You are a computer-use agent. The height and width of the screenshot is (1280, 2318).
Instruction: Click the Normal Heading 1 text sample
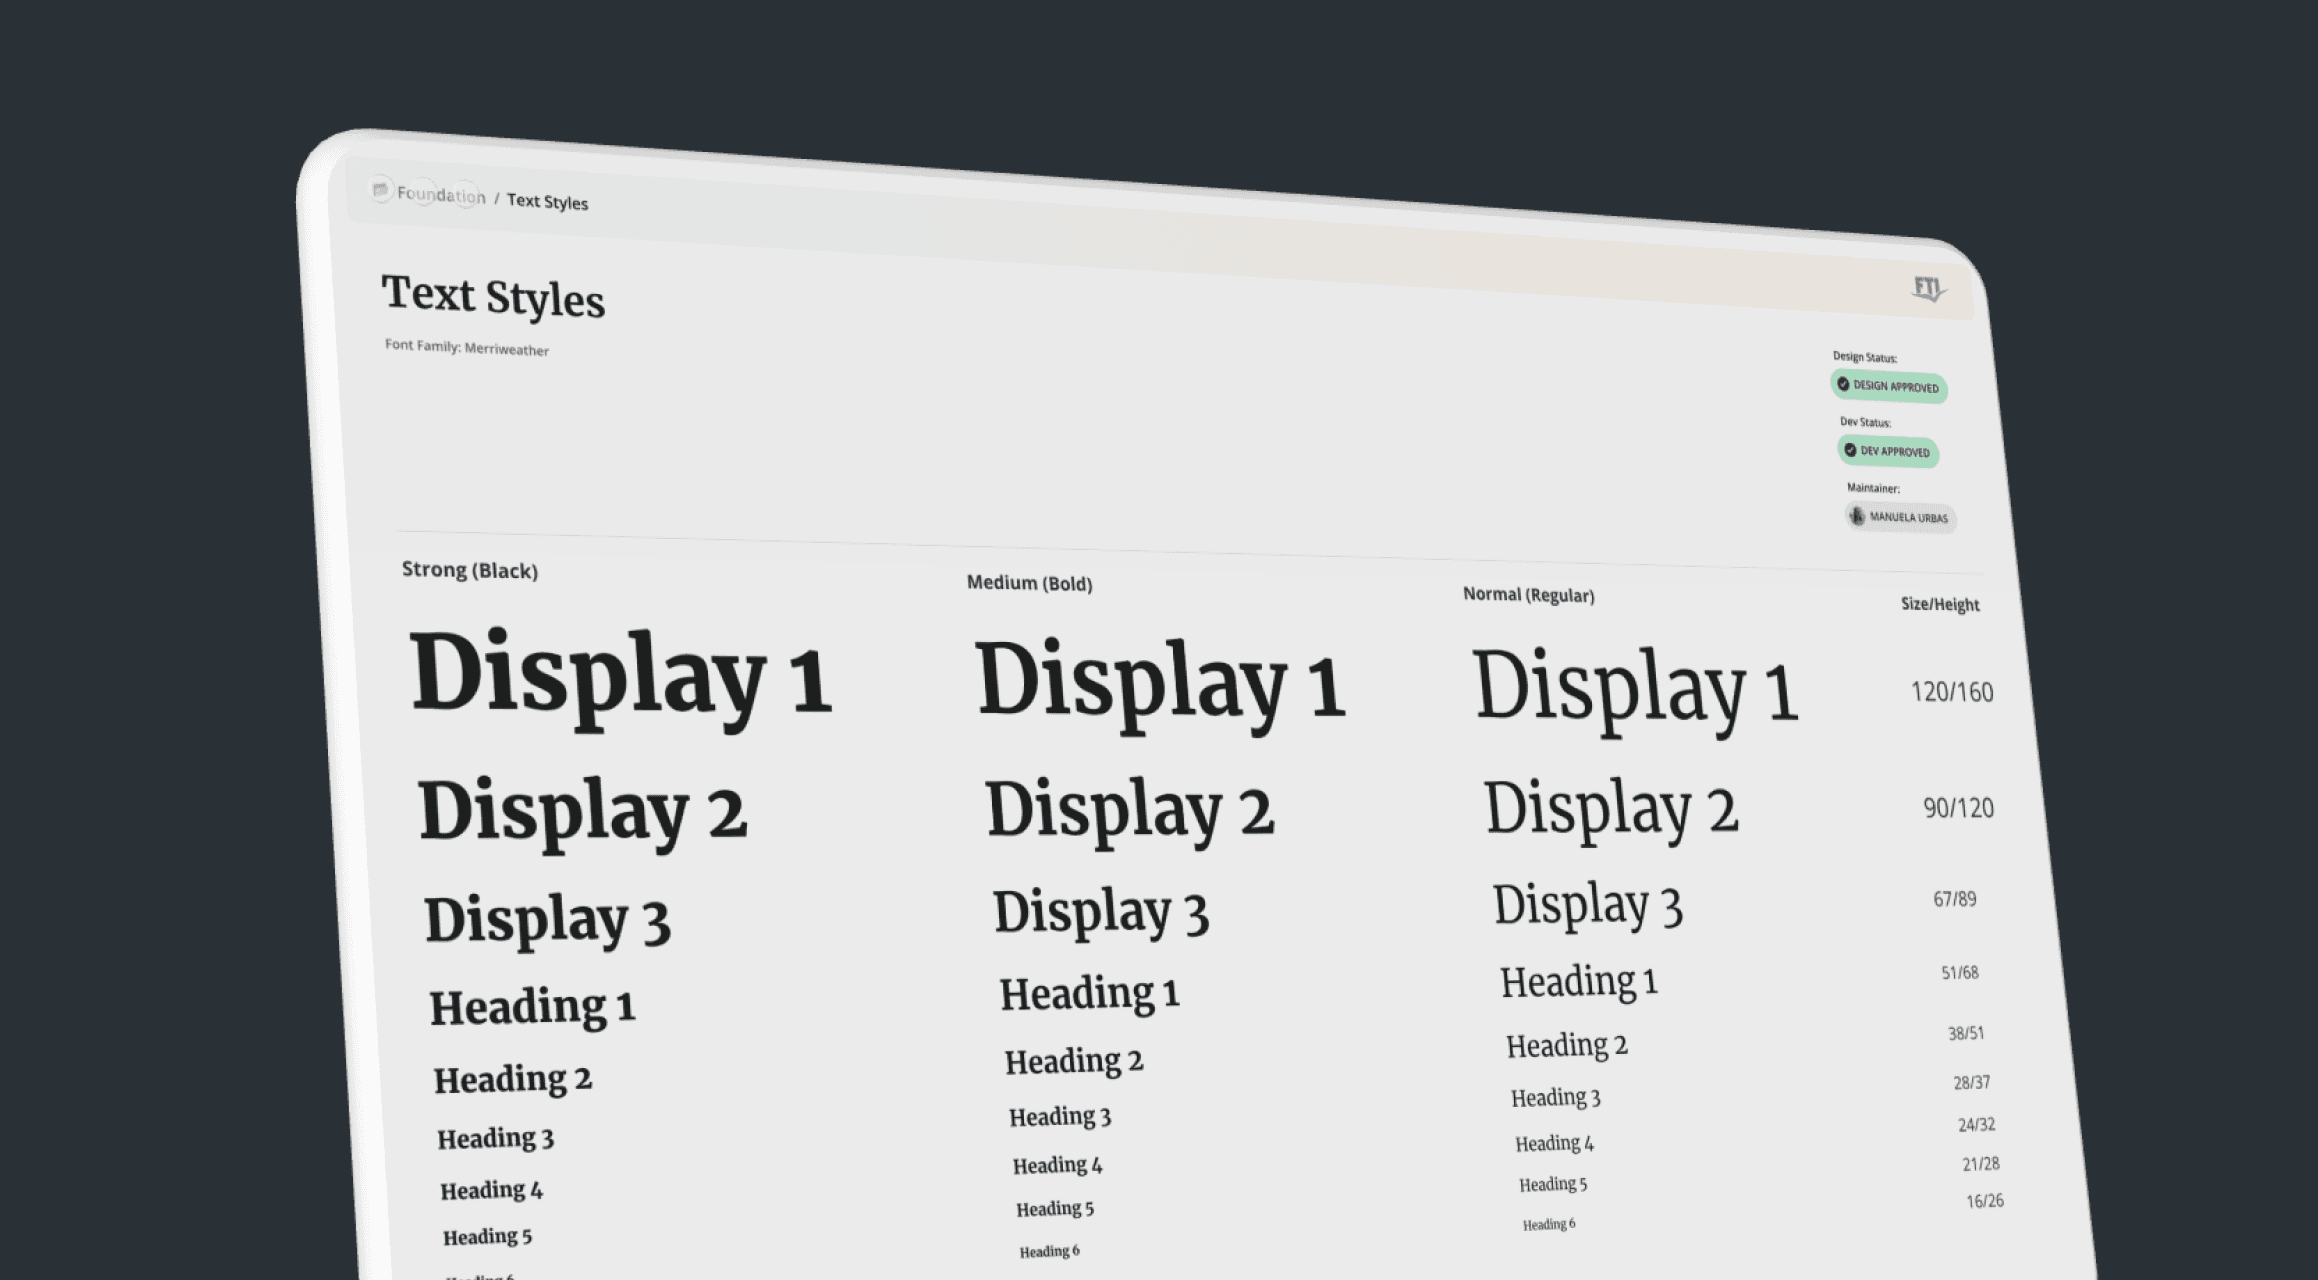tap(1578, 981)
